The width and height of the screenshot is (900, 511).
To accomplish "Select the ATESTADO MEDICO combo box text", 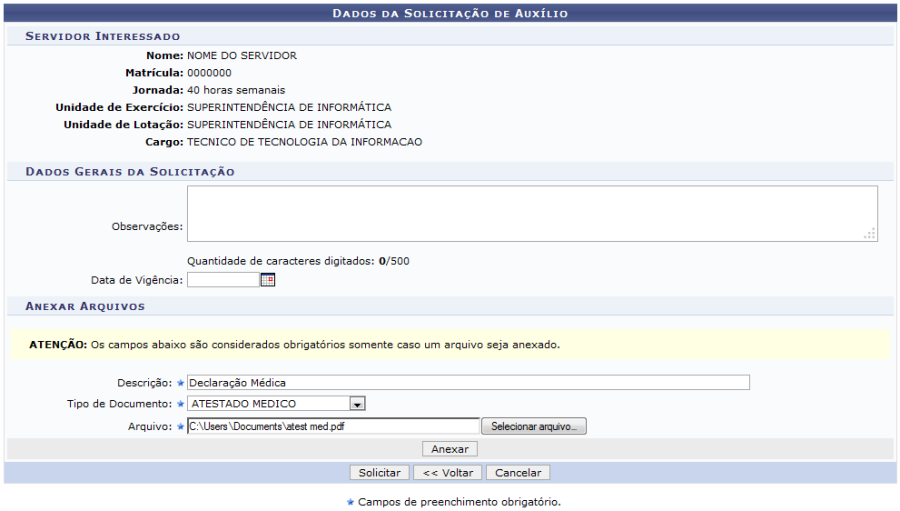I will pyautogui.click(x=267, y=404).
